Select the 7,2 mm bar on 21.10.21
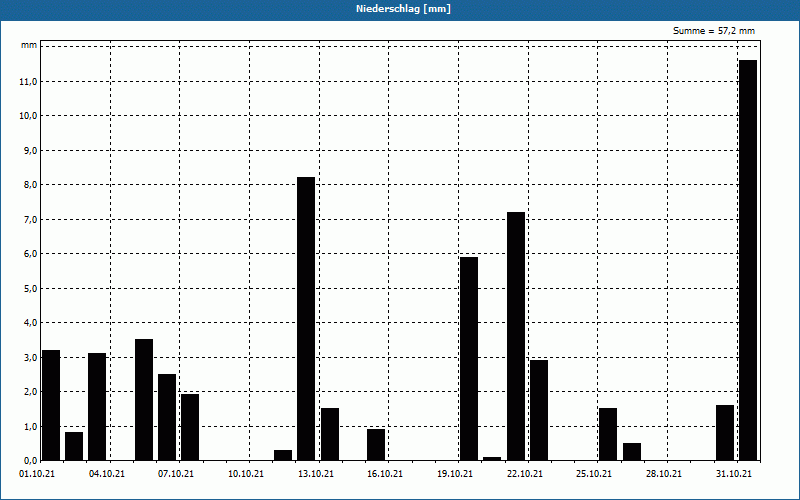 pyautogui.click(x=516, y=336)
